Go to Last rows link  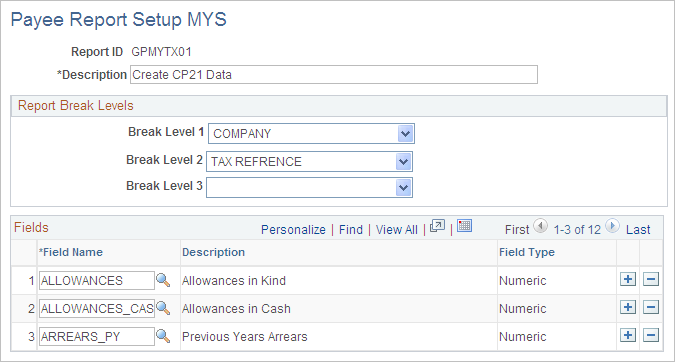click(x=638, y=230)
